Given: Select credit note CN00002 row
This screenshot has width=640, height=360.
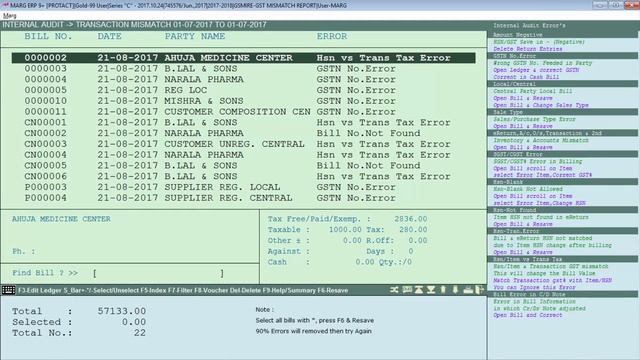Looking at the screenshot, I should point(243,133).
